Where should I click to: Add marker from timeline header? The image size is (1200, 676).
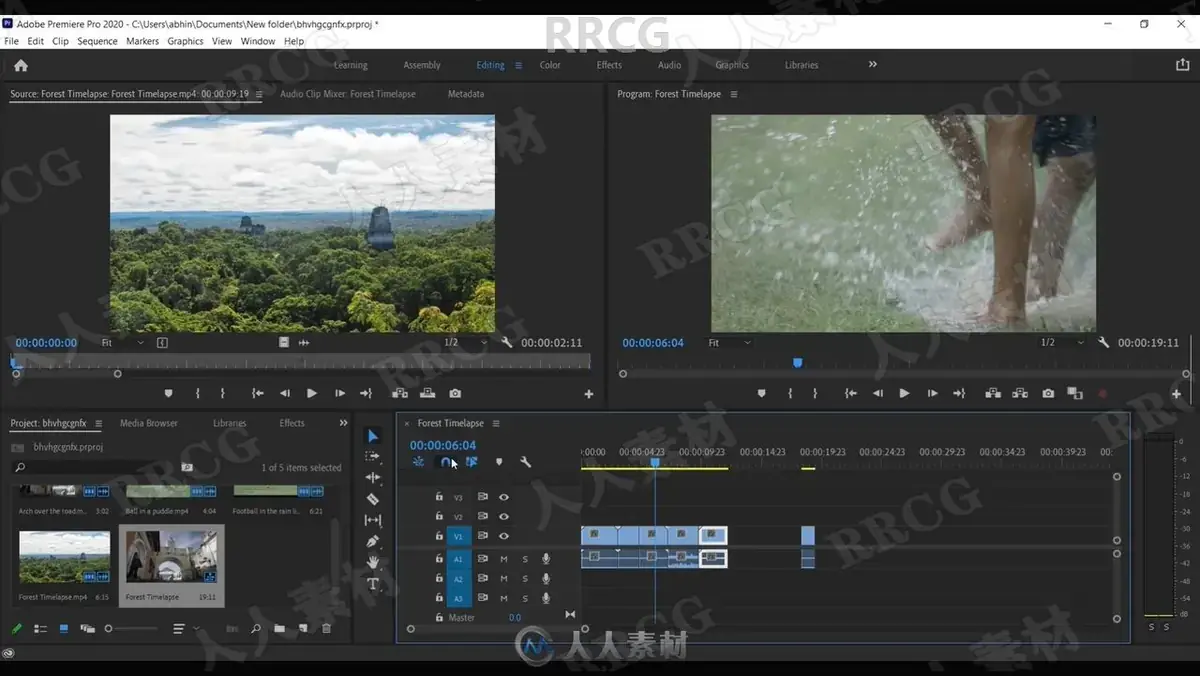[499, 462]
